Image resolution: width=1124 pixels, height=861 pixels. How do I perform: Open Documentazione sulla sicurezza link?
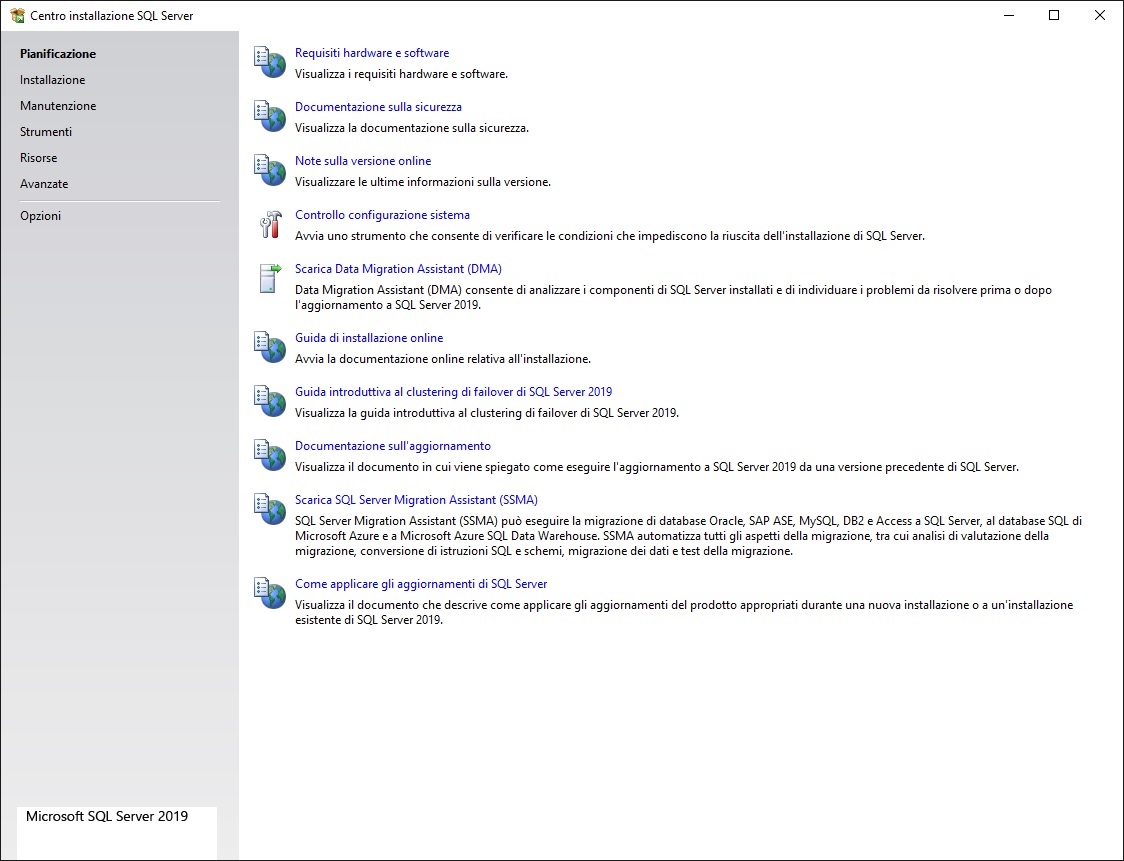[378, 107]
